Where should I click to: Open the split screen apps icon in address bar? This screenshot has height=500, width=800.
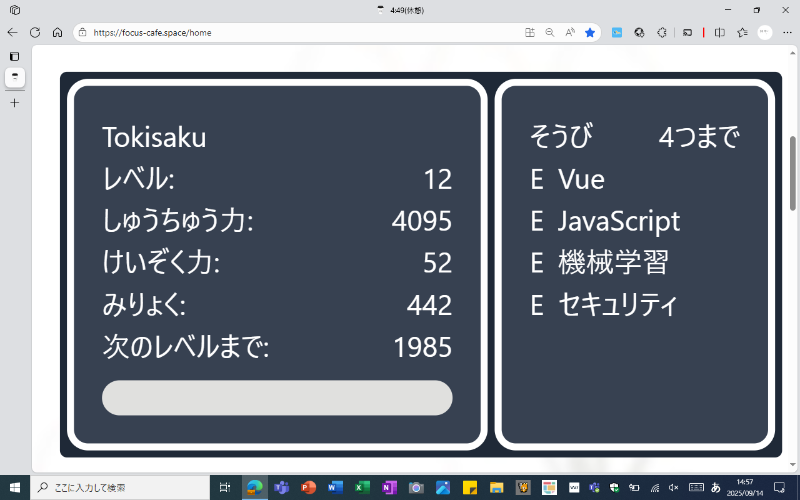point(530,33)
